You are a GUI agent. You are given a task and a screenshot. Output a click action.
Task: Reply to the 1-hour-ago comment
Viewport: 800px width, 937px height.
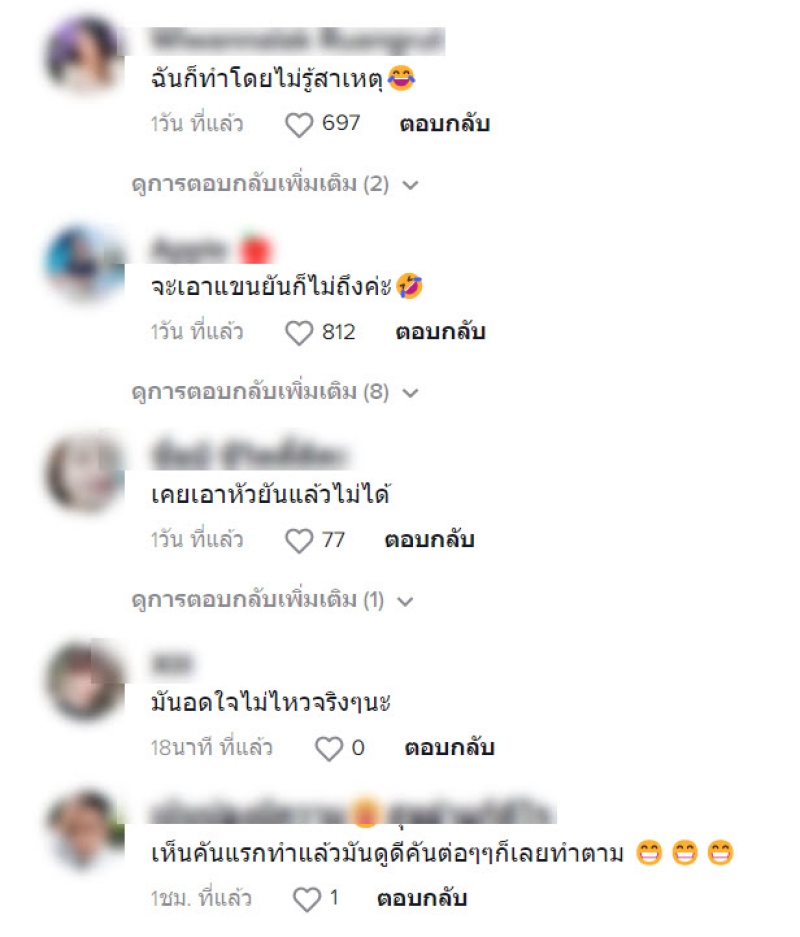(x=421, y=898)
